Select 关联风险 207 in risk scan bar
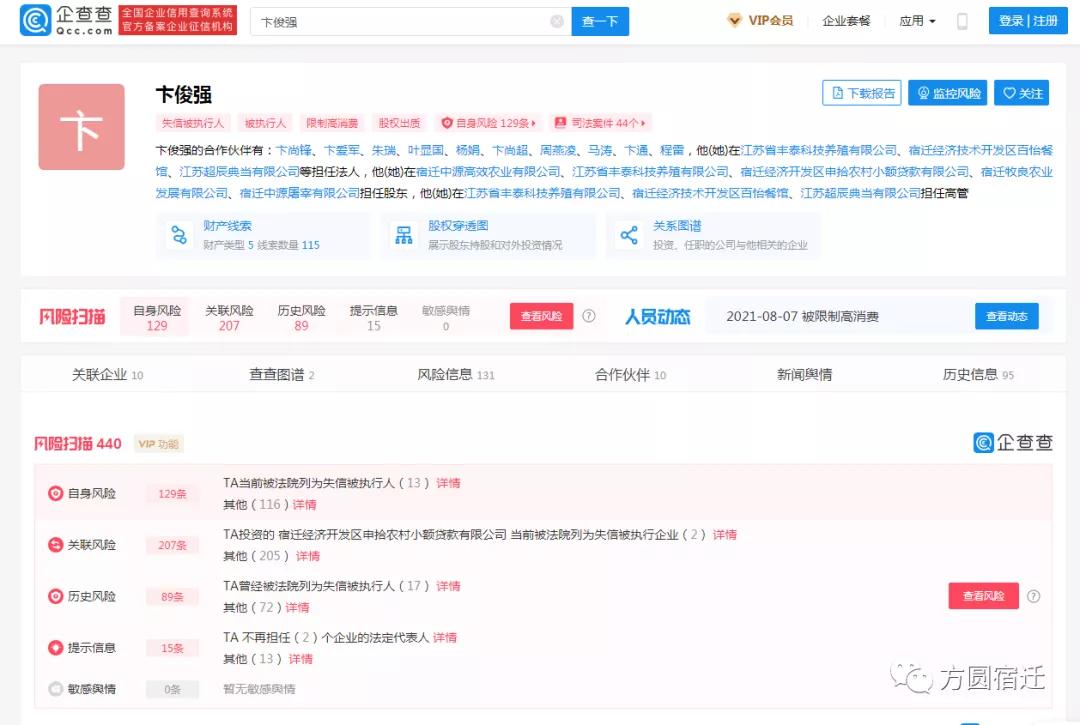Screen dimensions: 1080x725 [x=229, y=317]
